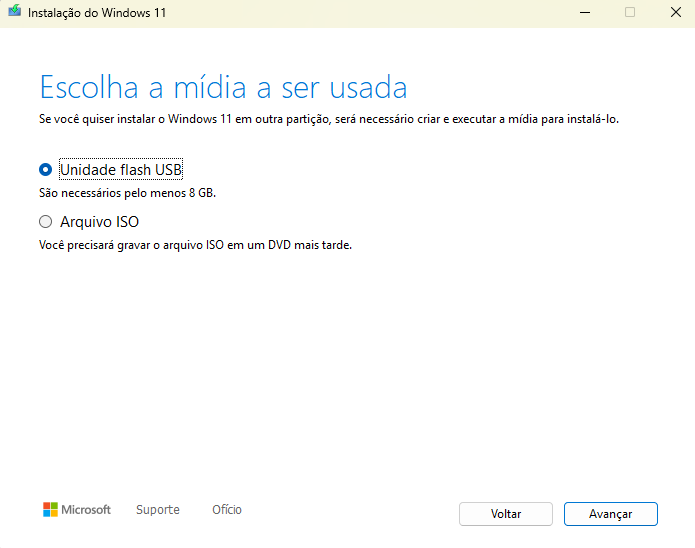Close the Instalação do Windows 11 window

676,12
